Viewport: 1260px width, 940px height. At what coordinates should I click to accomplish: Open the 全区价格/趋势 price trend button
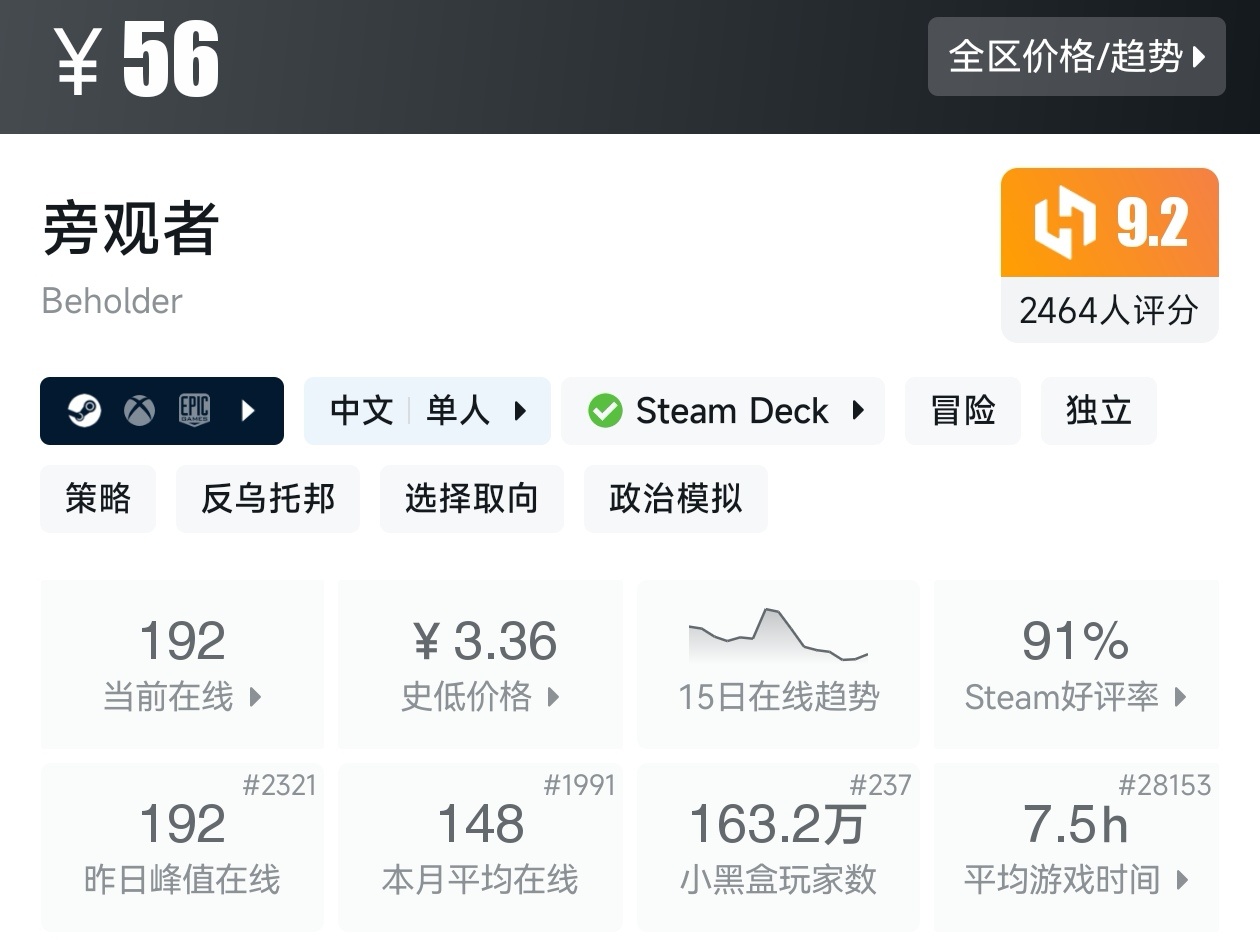point(1076,57)
